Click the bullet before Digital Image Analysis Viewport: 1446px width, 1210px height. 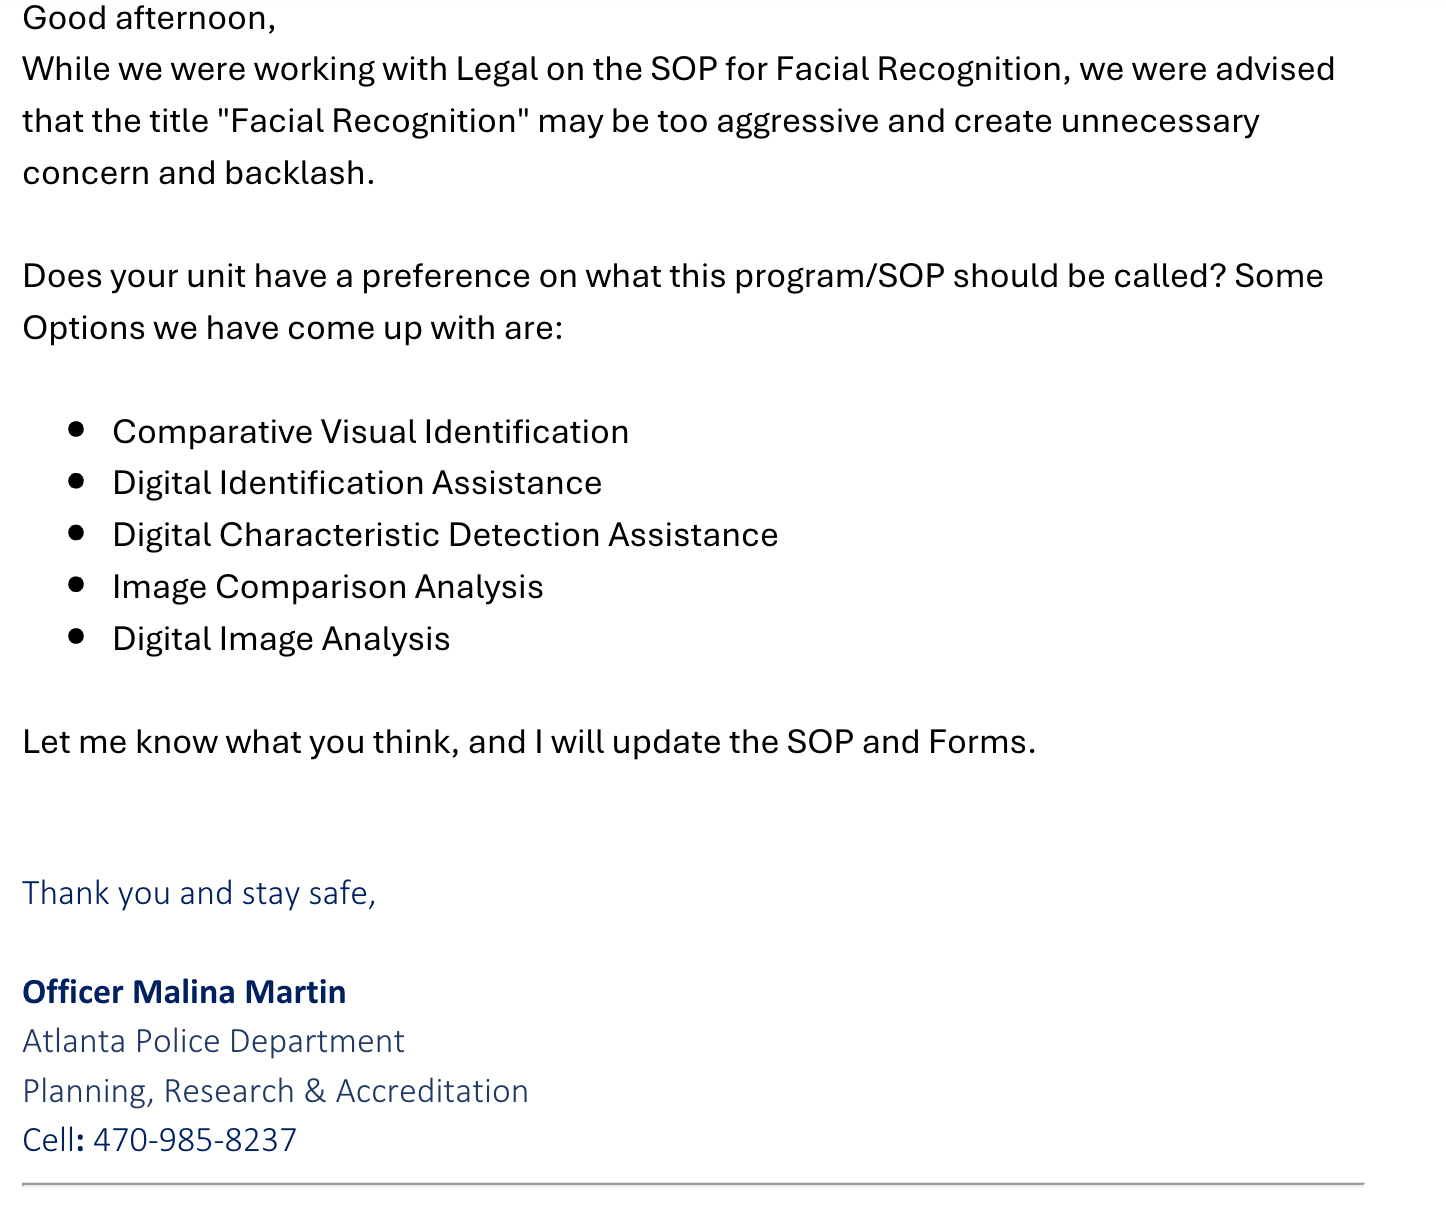[76, 637]
